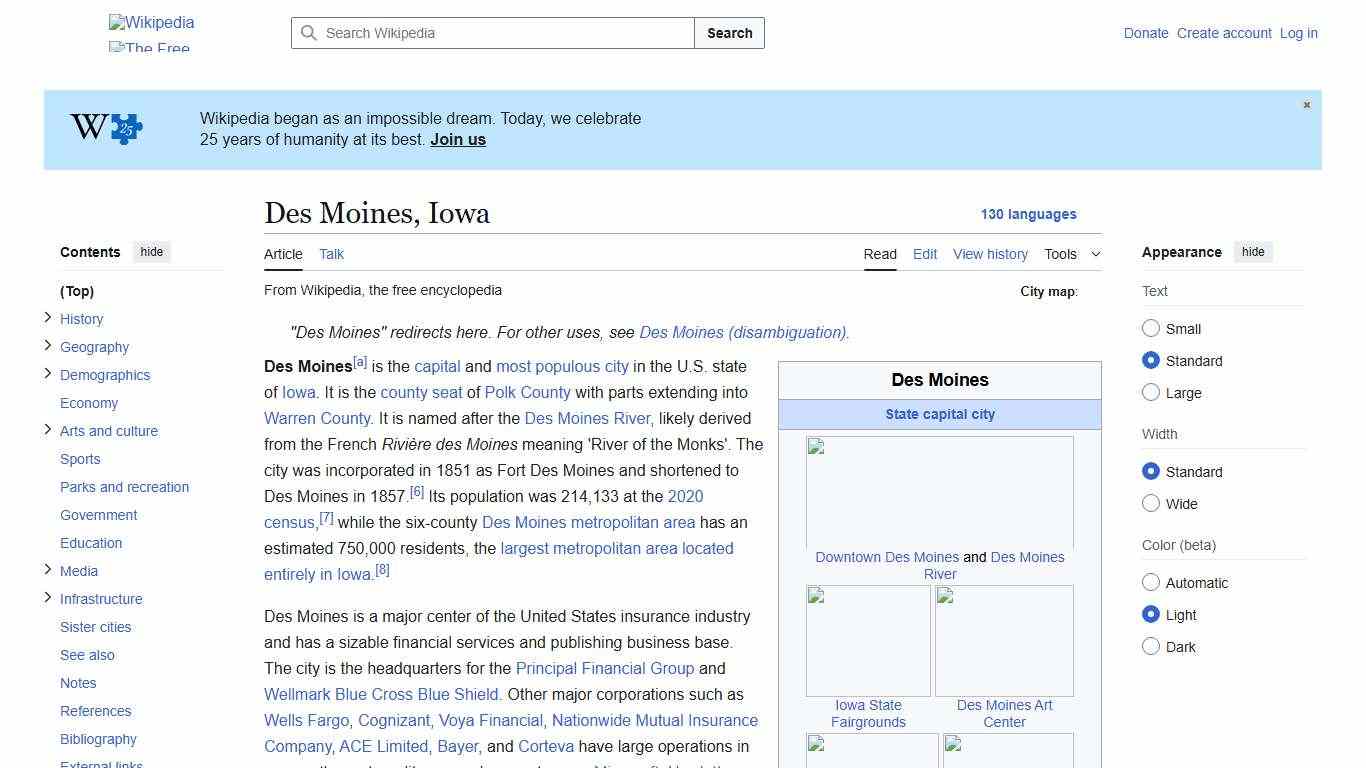Switch to the Talk tab
Image resolution: width=1366 pixels, height=768 pixels.
[331, 254]
